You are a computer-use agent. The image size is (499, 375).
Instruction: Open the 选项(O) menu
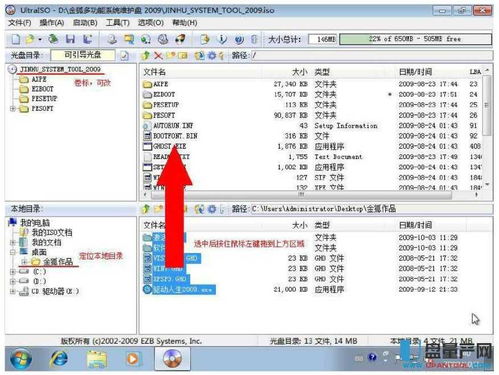151,23
